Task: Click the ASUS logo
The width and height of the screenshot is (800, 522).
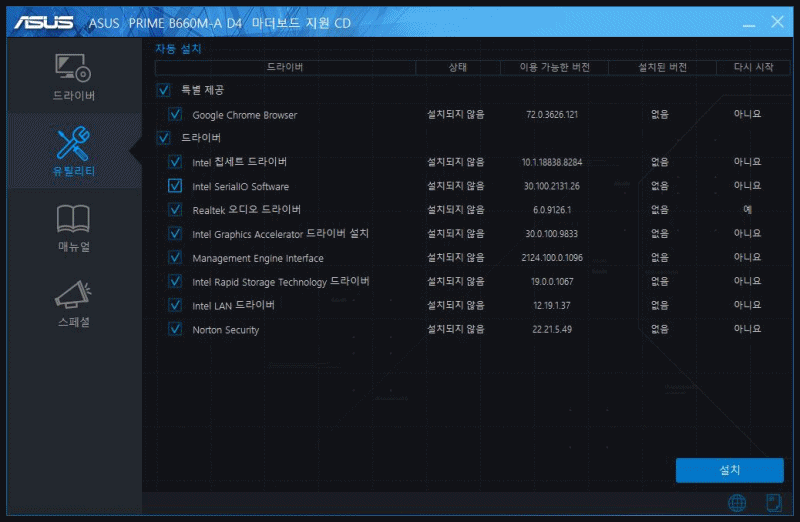Action: coord(44,22)
